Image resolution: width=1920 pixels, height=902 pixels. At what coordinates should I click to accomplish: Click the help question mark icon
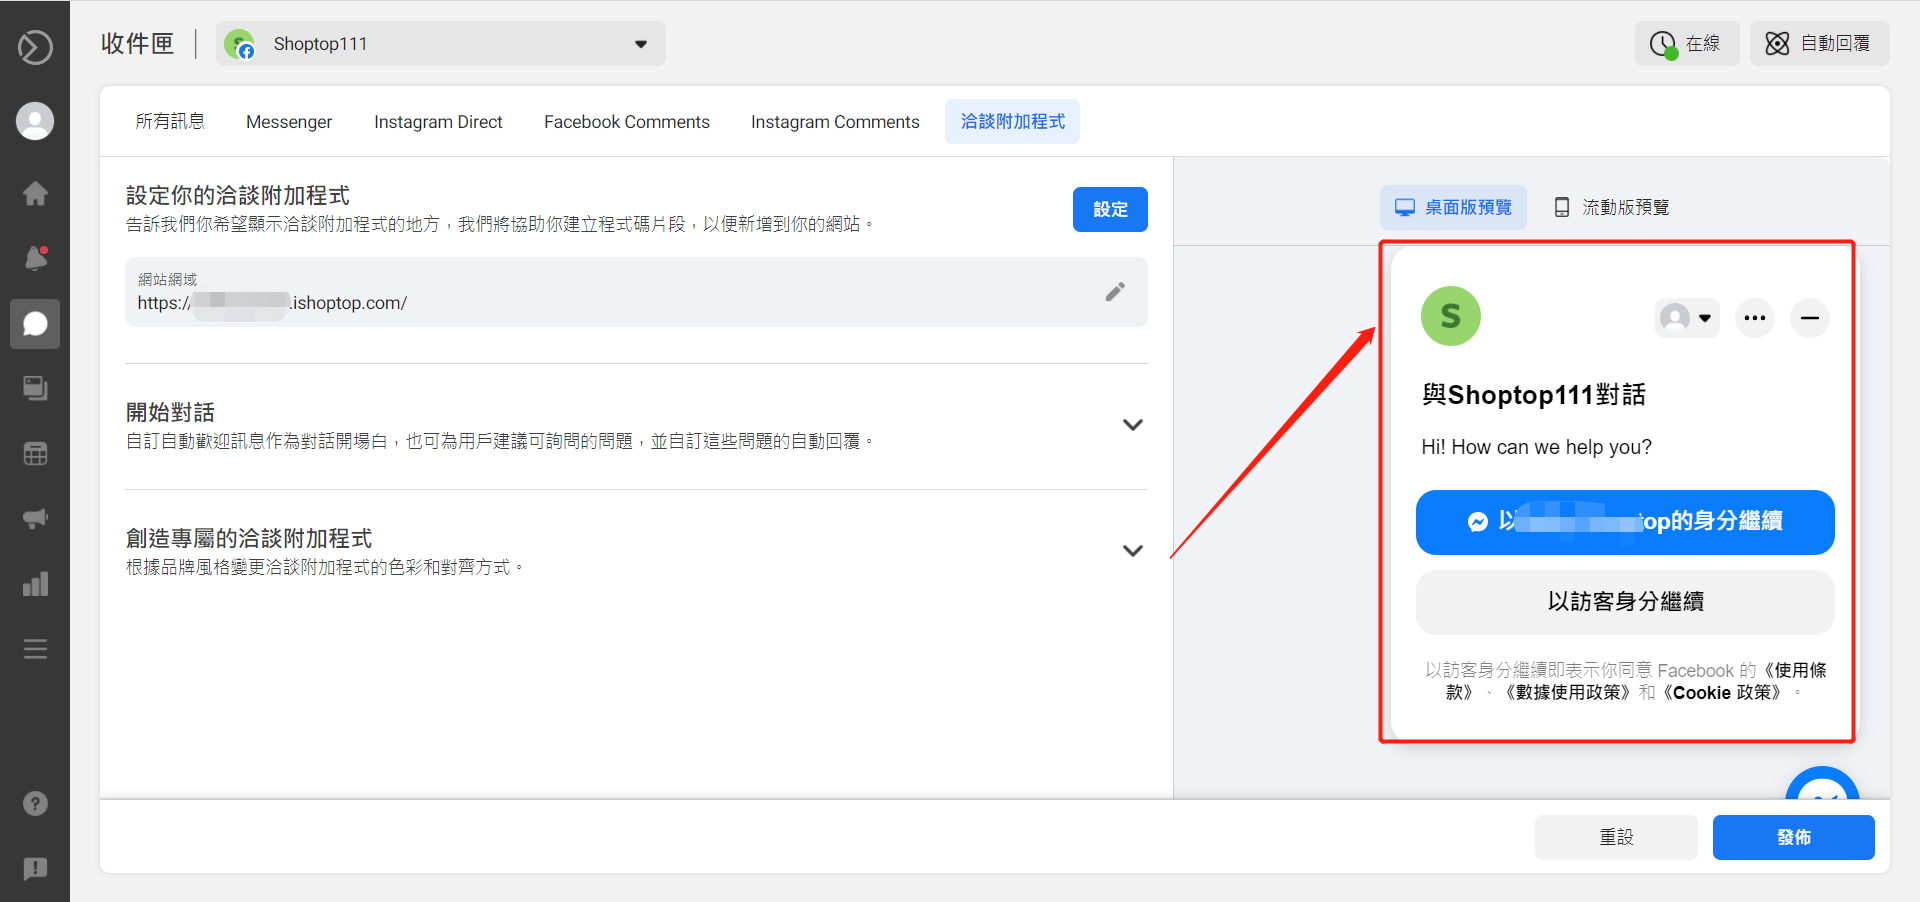(35, 803)
